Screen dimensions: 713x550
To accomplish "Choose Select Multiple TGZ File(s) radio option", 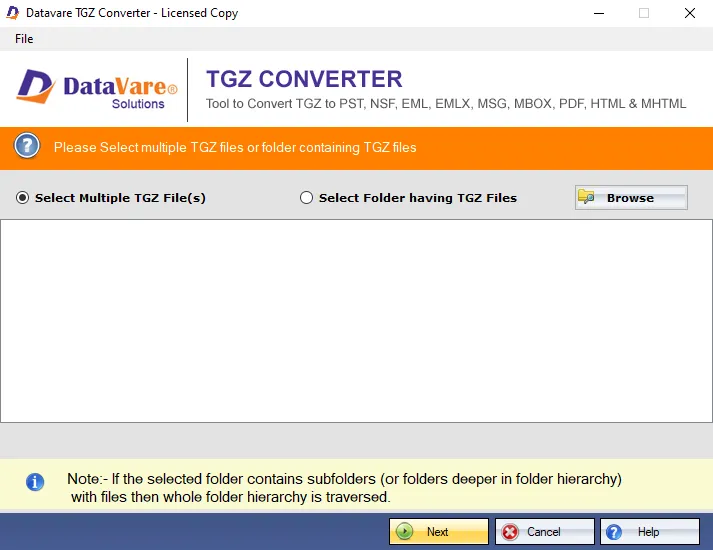I will [x=111, y=198].
